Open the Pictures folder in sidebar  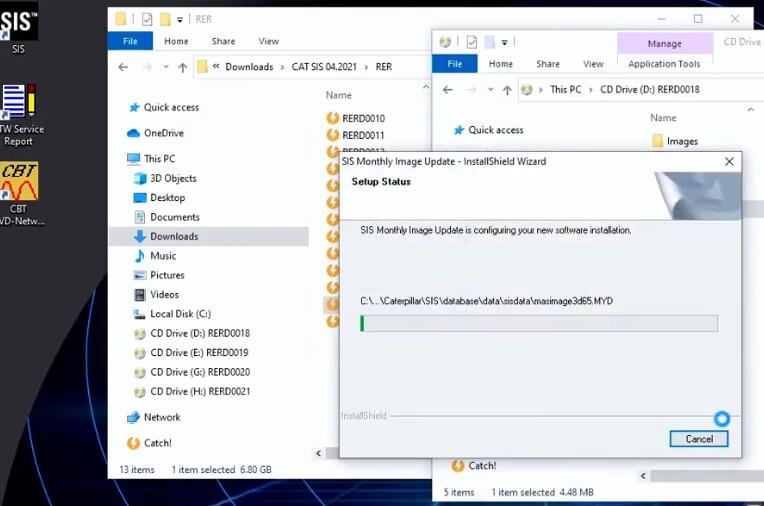[x=167, y=275]
